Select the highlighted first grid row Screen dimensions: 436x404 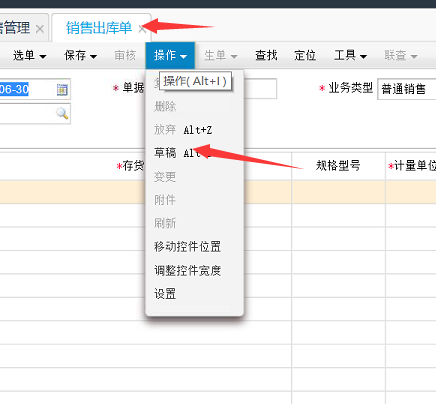218,192
